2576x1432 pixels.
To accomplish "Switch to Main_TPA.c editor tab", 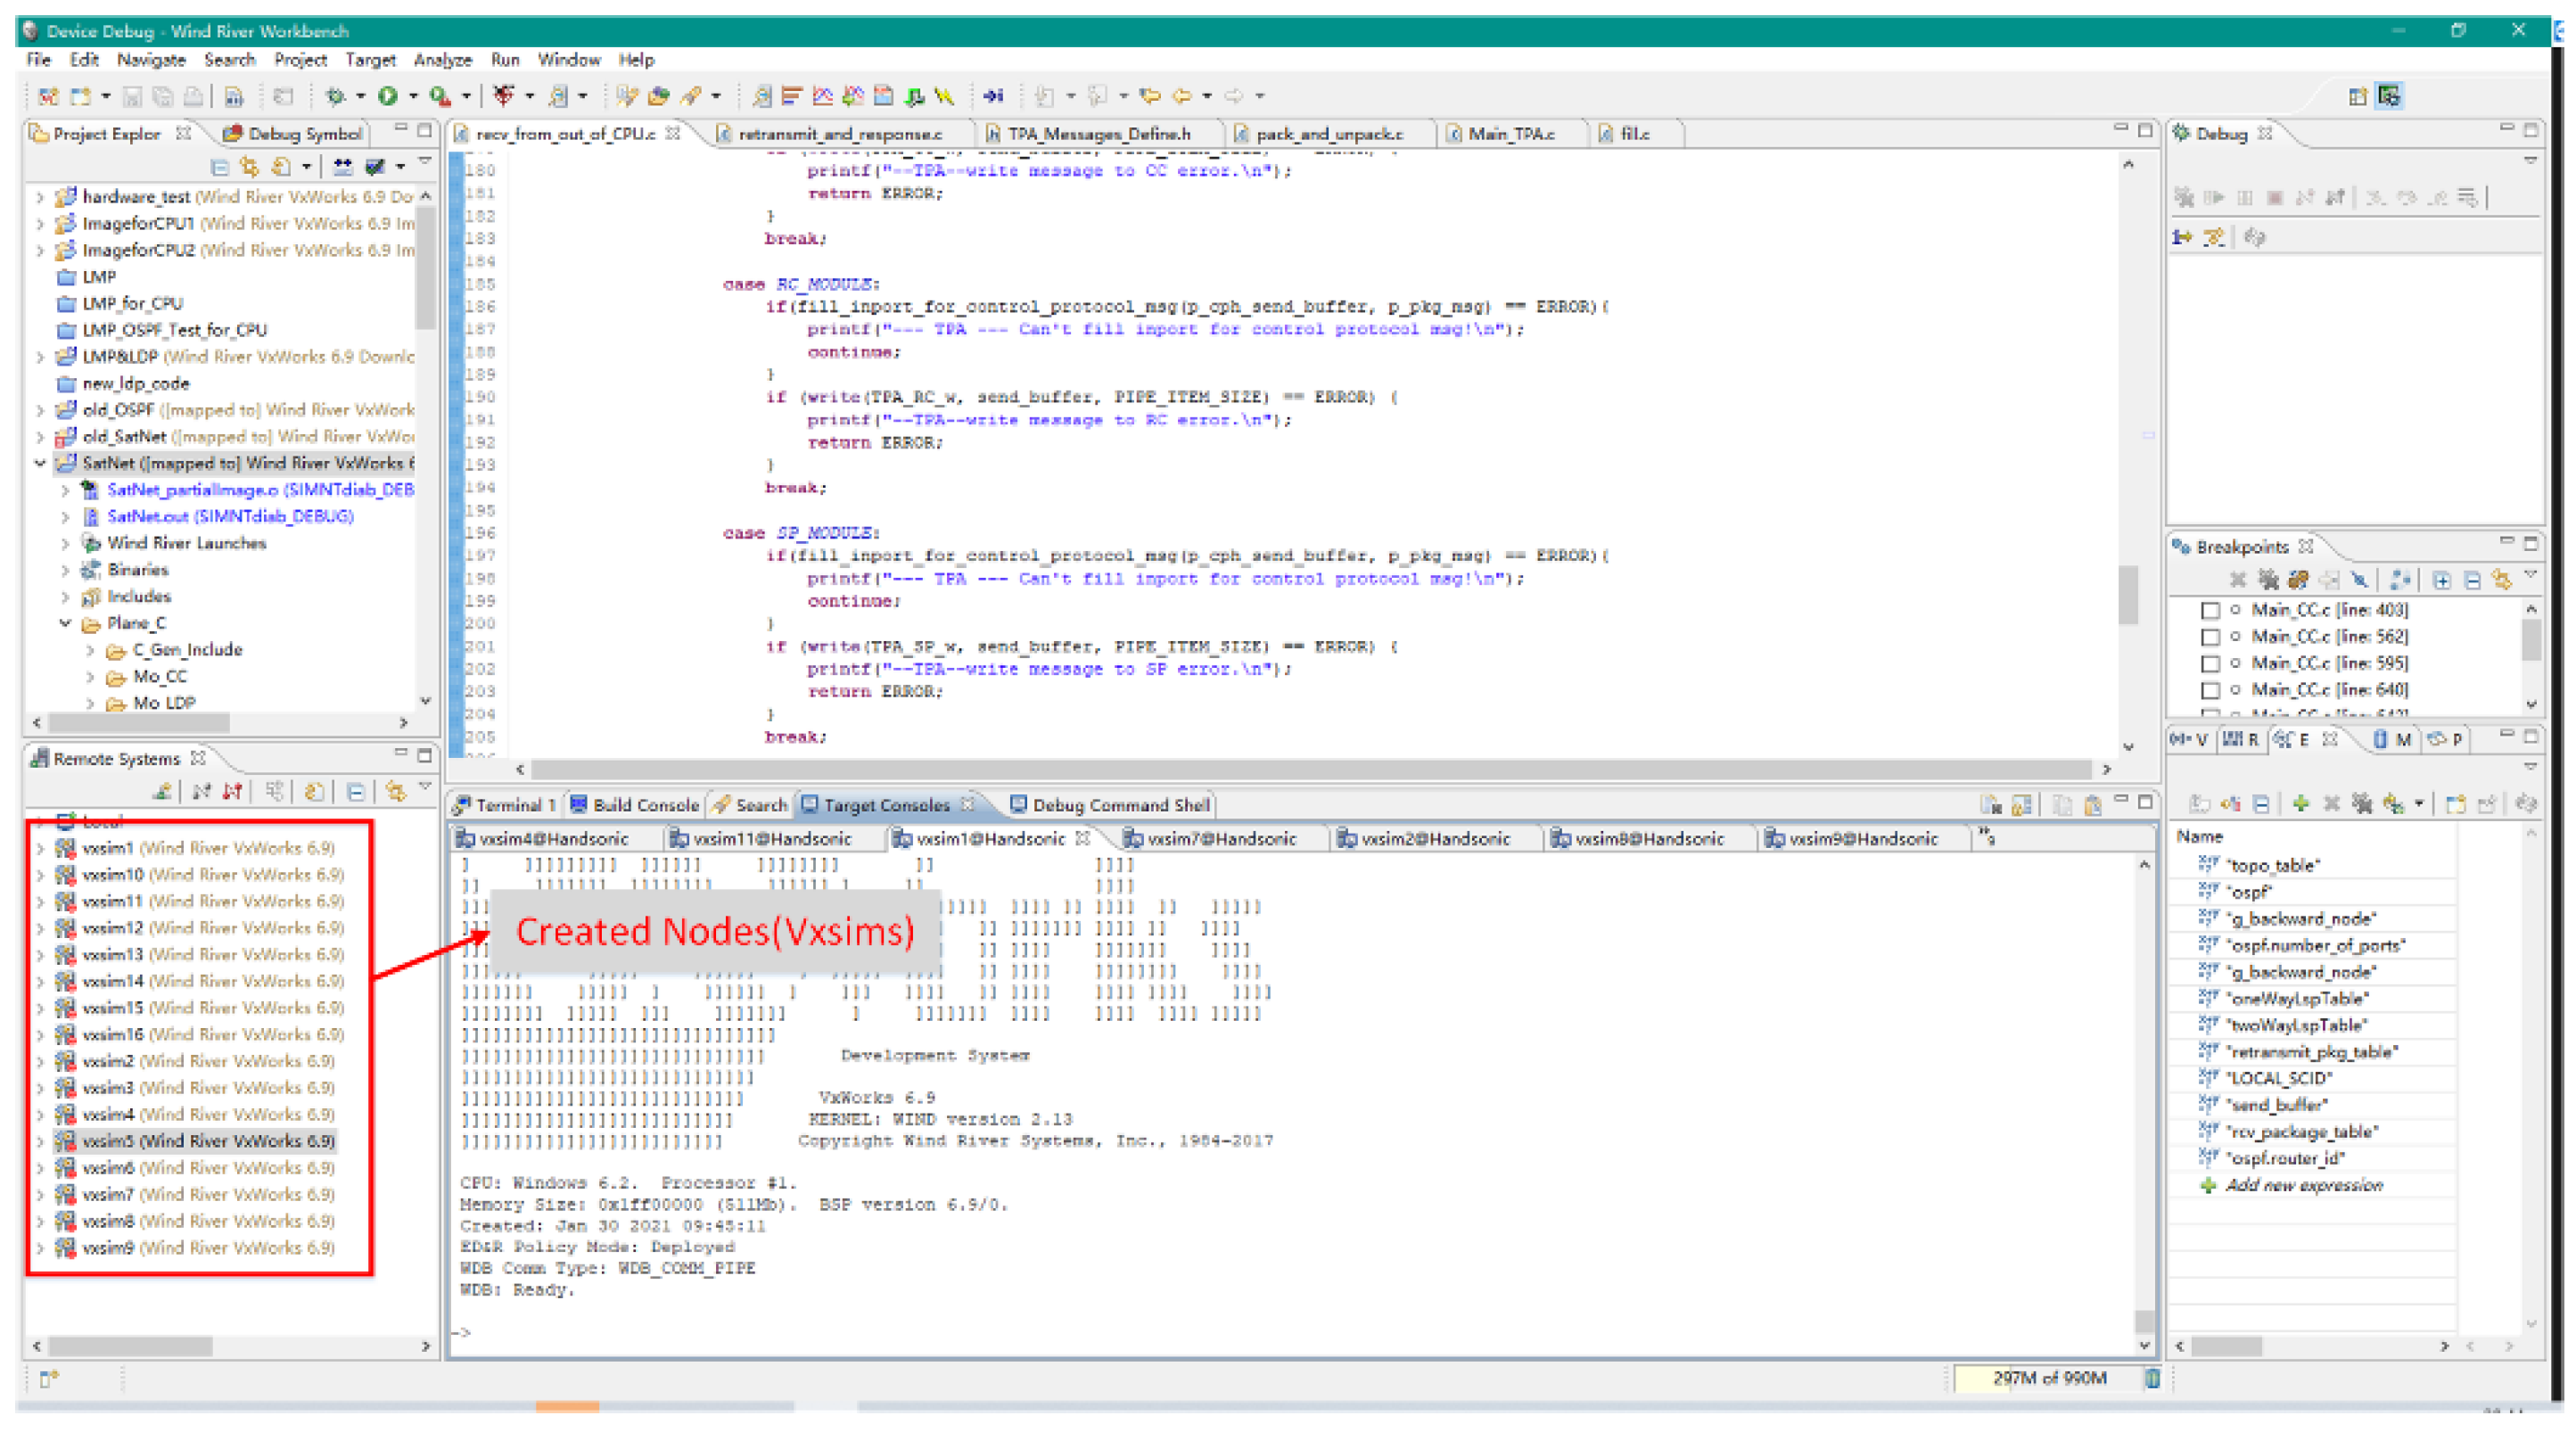I will [x=1511, y=134].
